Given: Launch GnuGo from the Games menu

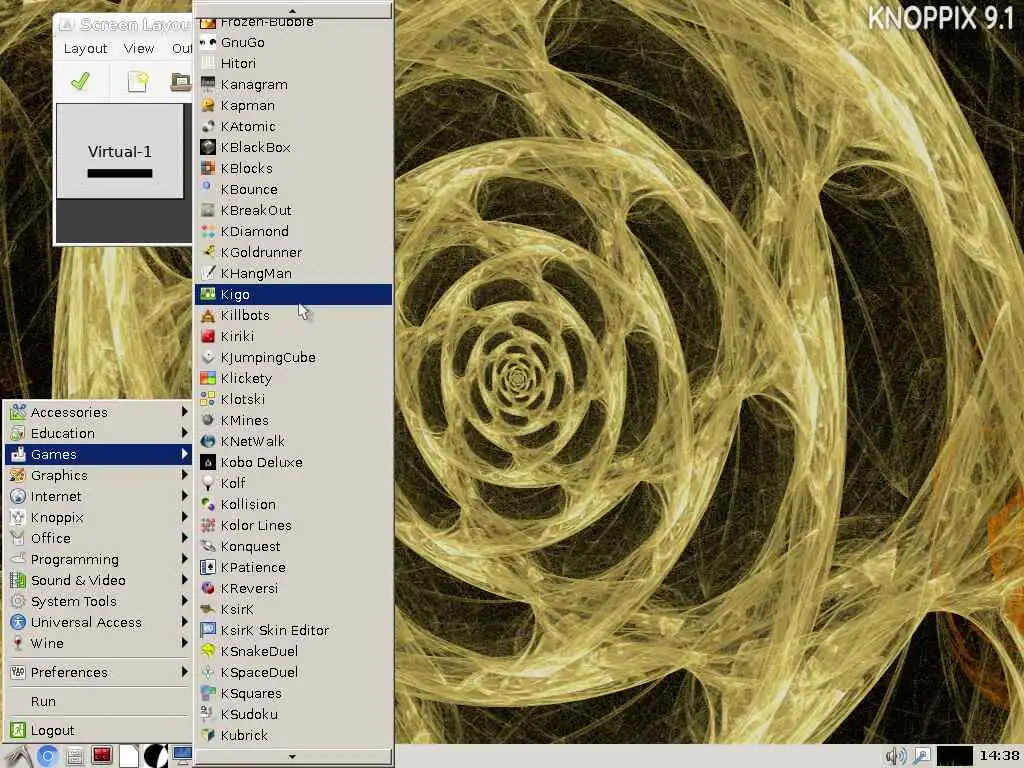Looking at the screenshot, I should [x=293, y=42].
